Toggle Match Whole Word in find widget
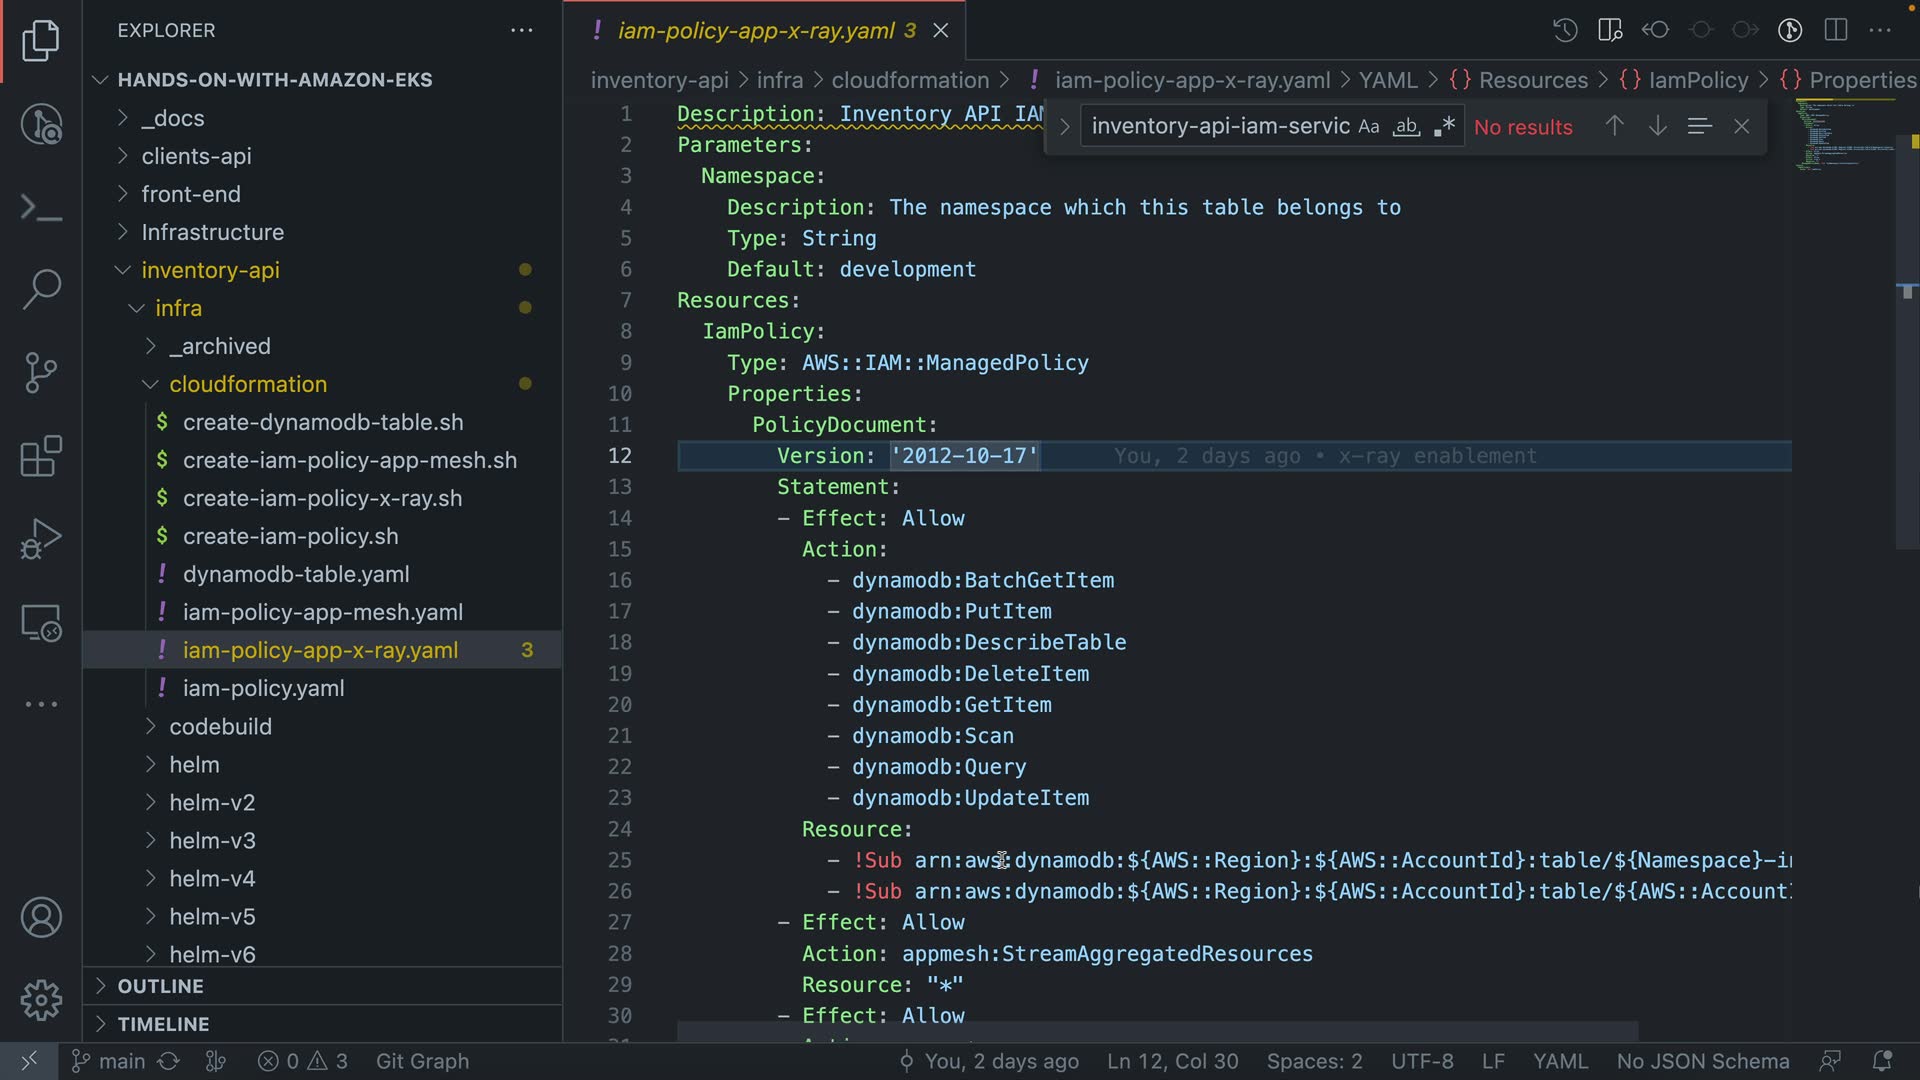The image size is (1920, 1080). pyautogui.click(x=1406, y=127)
